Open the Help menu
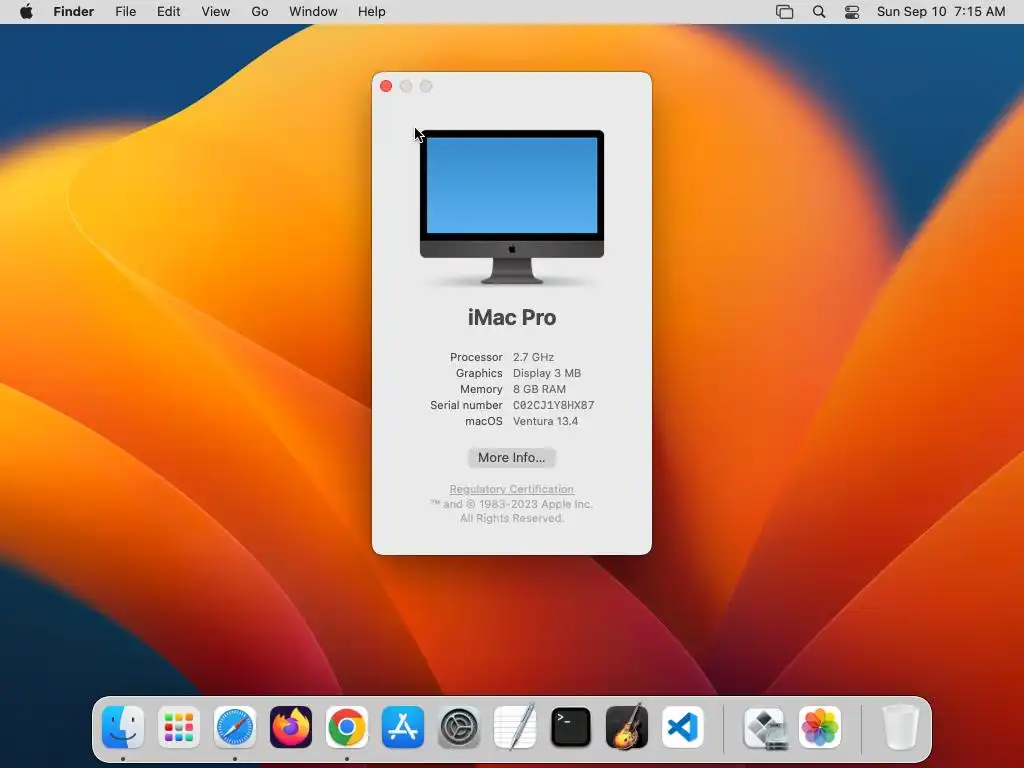The height and width of the screenshot is (768, 1024). (x=372, y=12)
